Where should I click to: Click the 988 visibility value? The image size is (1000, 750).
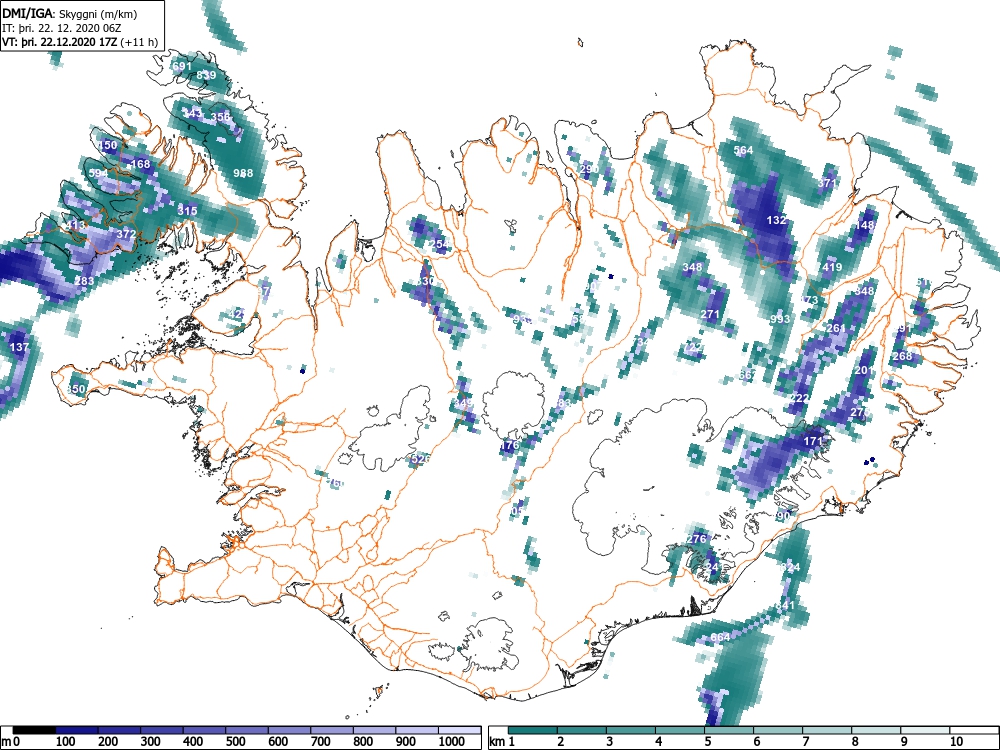pos(243,173)
